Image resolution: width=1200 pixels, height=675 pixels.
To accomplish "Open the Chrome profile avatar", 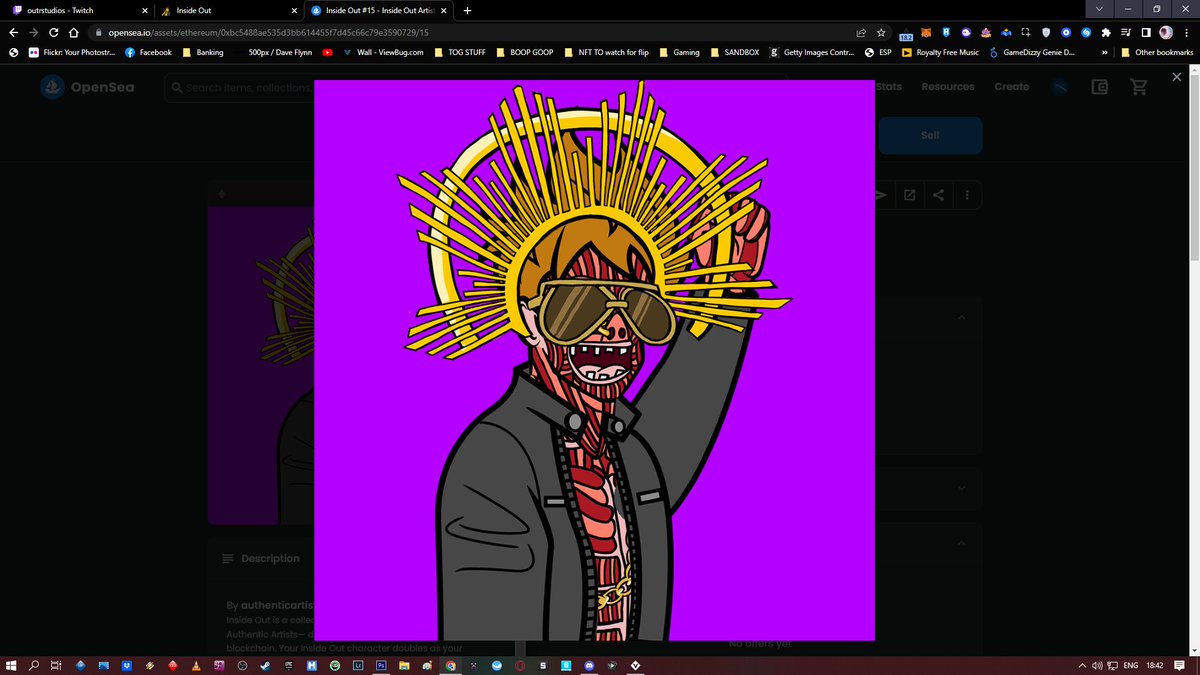I will point(1166,32).
